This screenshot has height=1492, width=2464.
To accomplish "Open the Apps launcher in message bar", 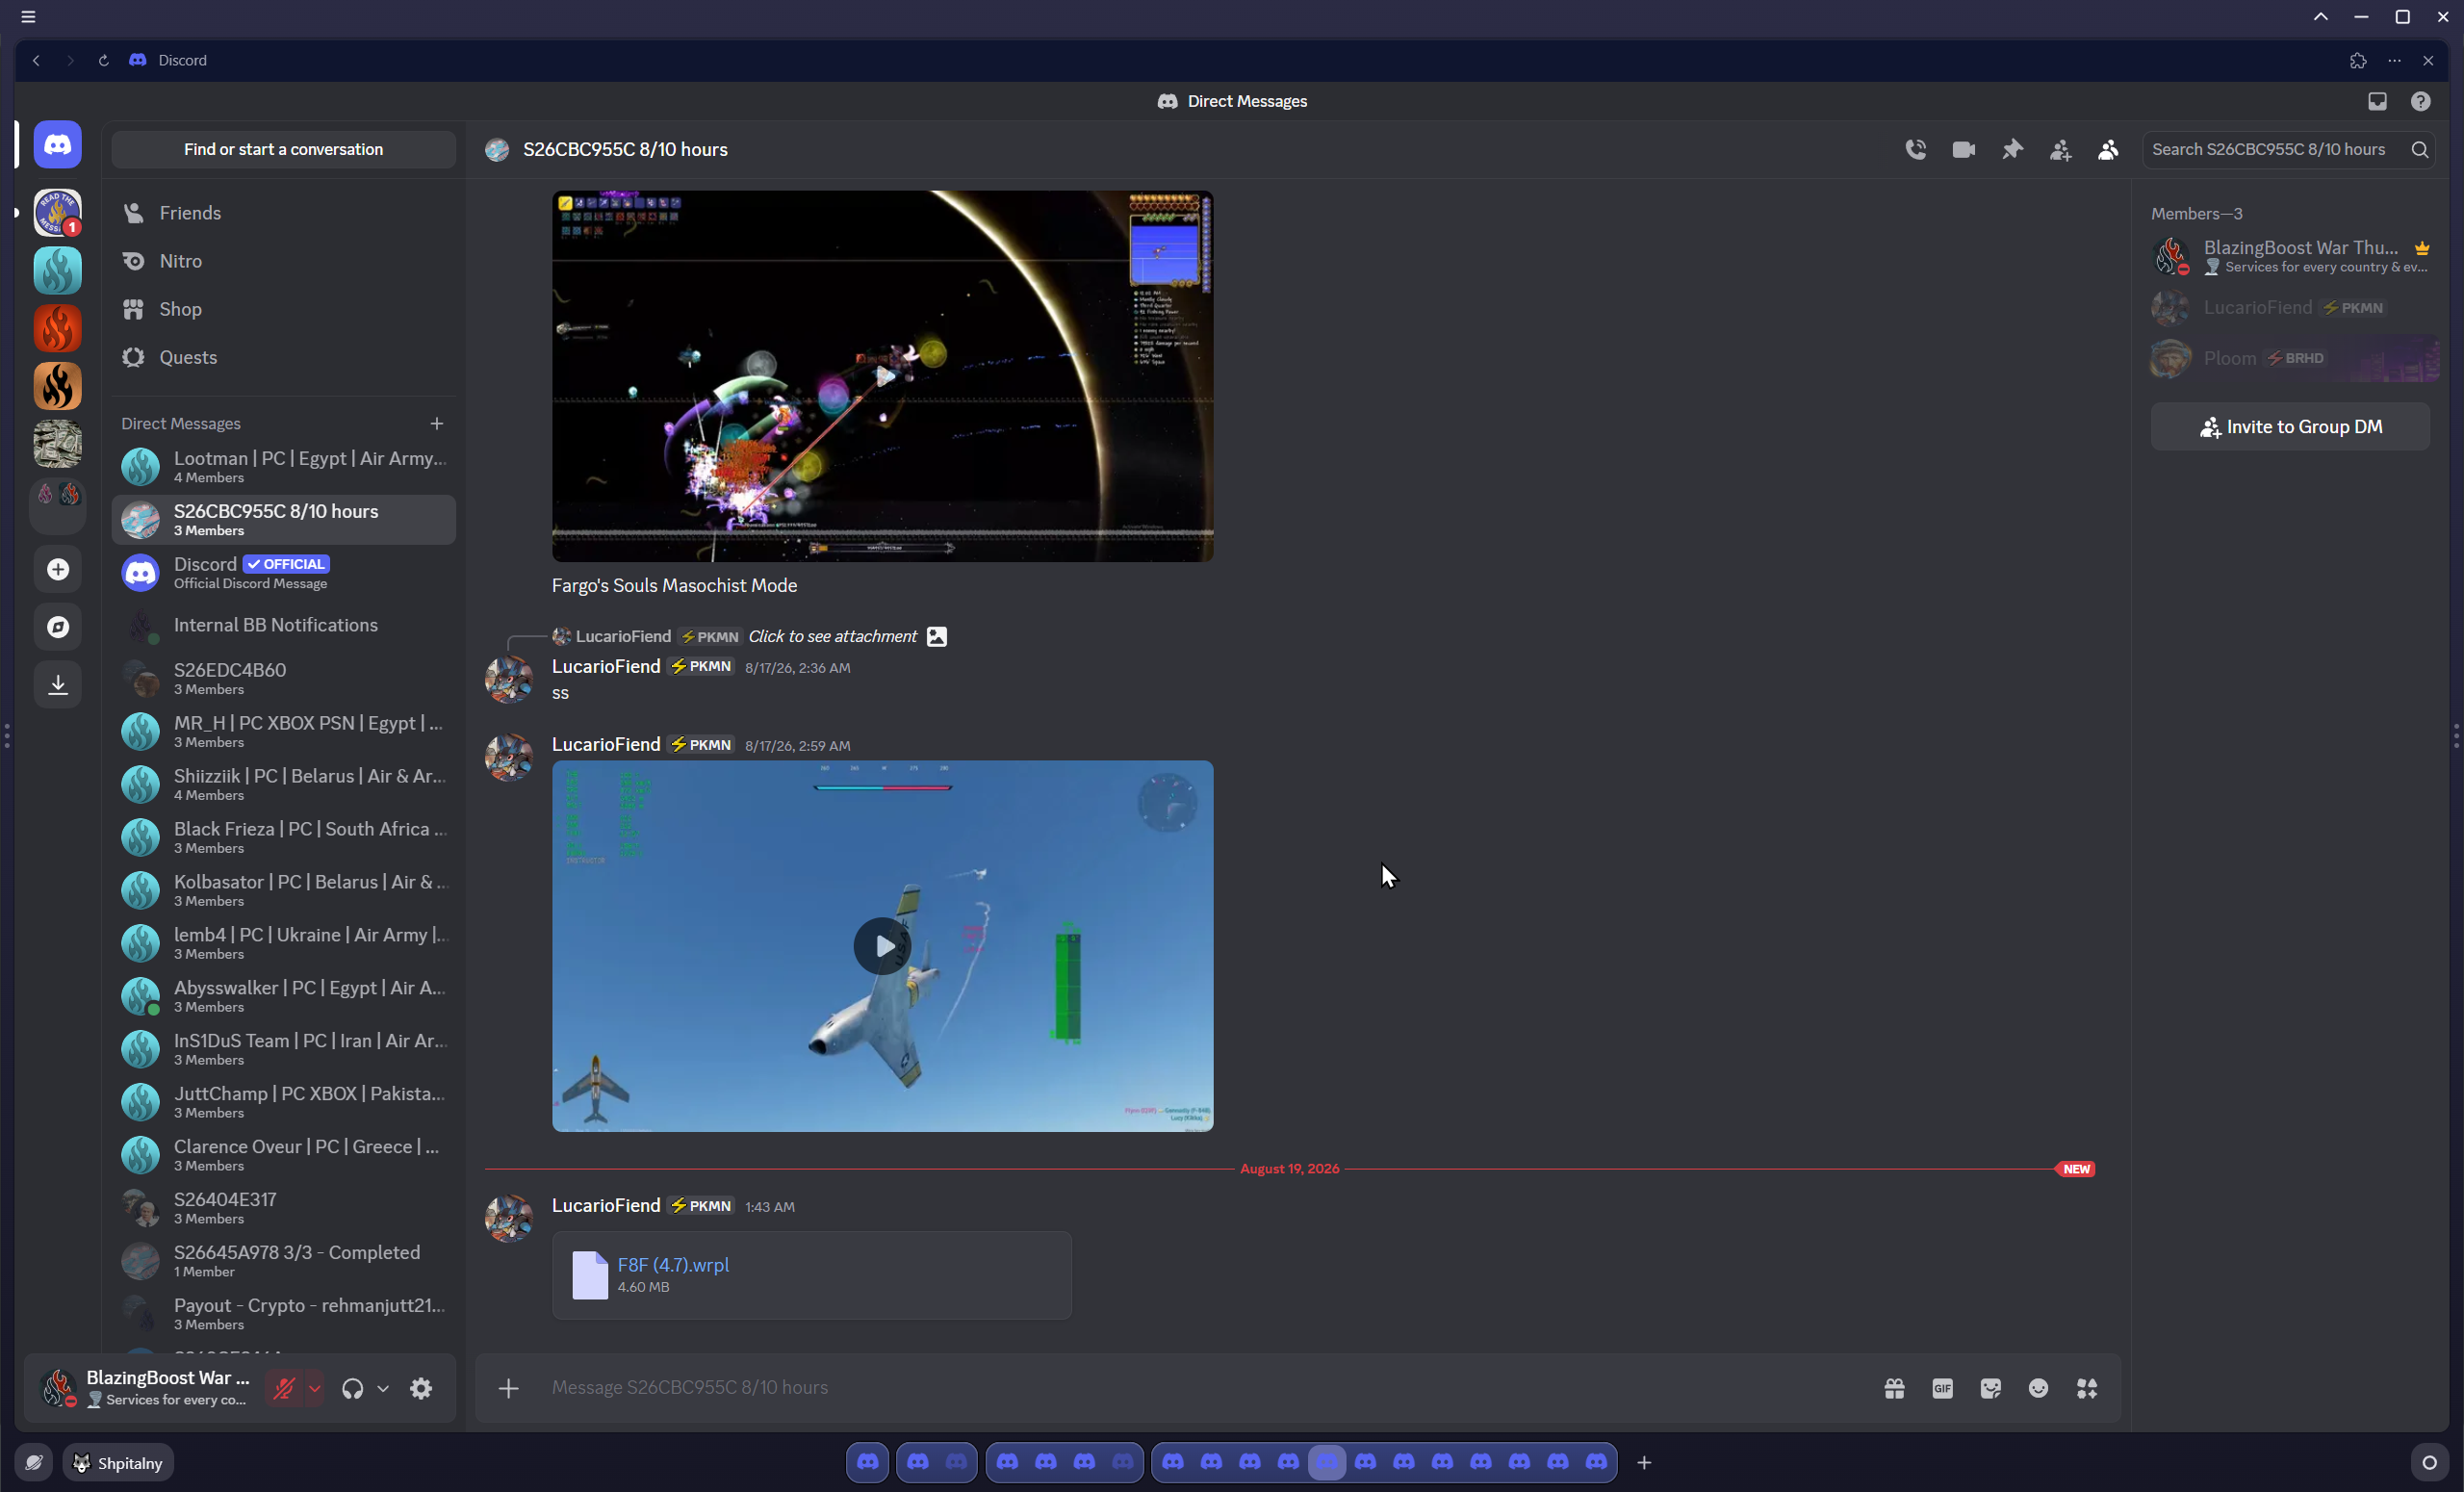I will coord(2087,1388).
